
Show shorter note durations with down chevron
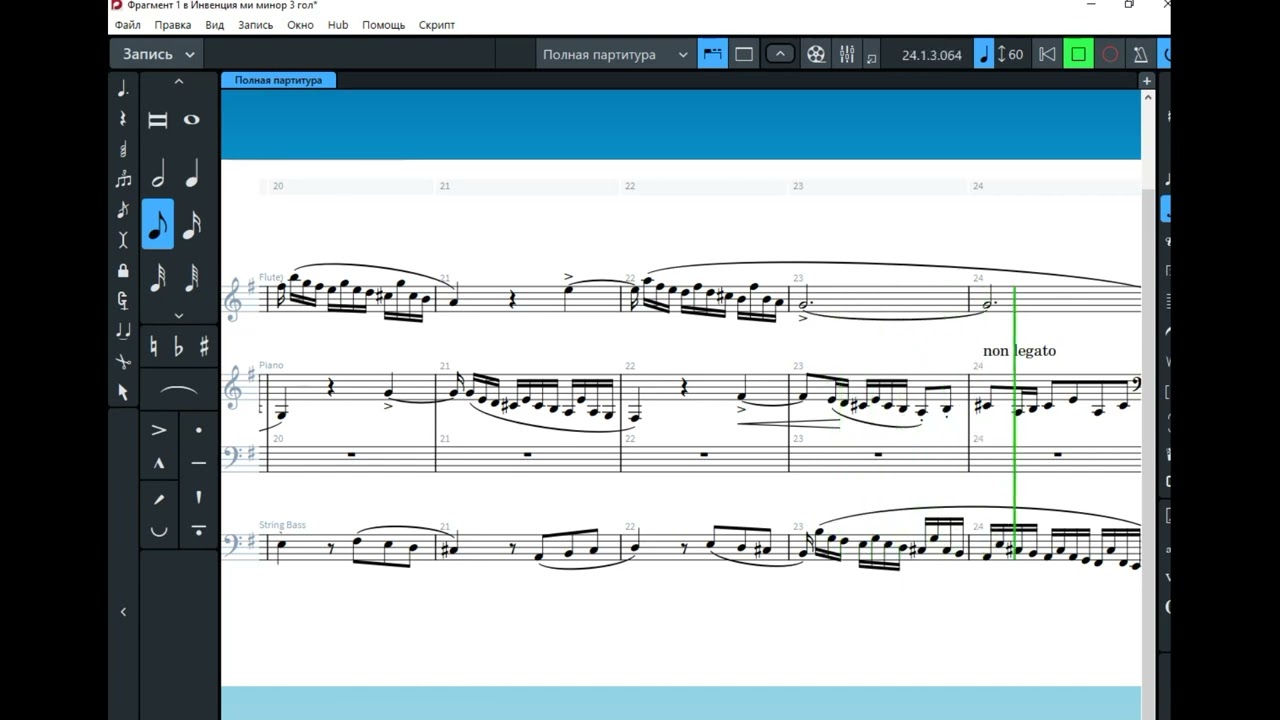[179, 315]
